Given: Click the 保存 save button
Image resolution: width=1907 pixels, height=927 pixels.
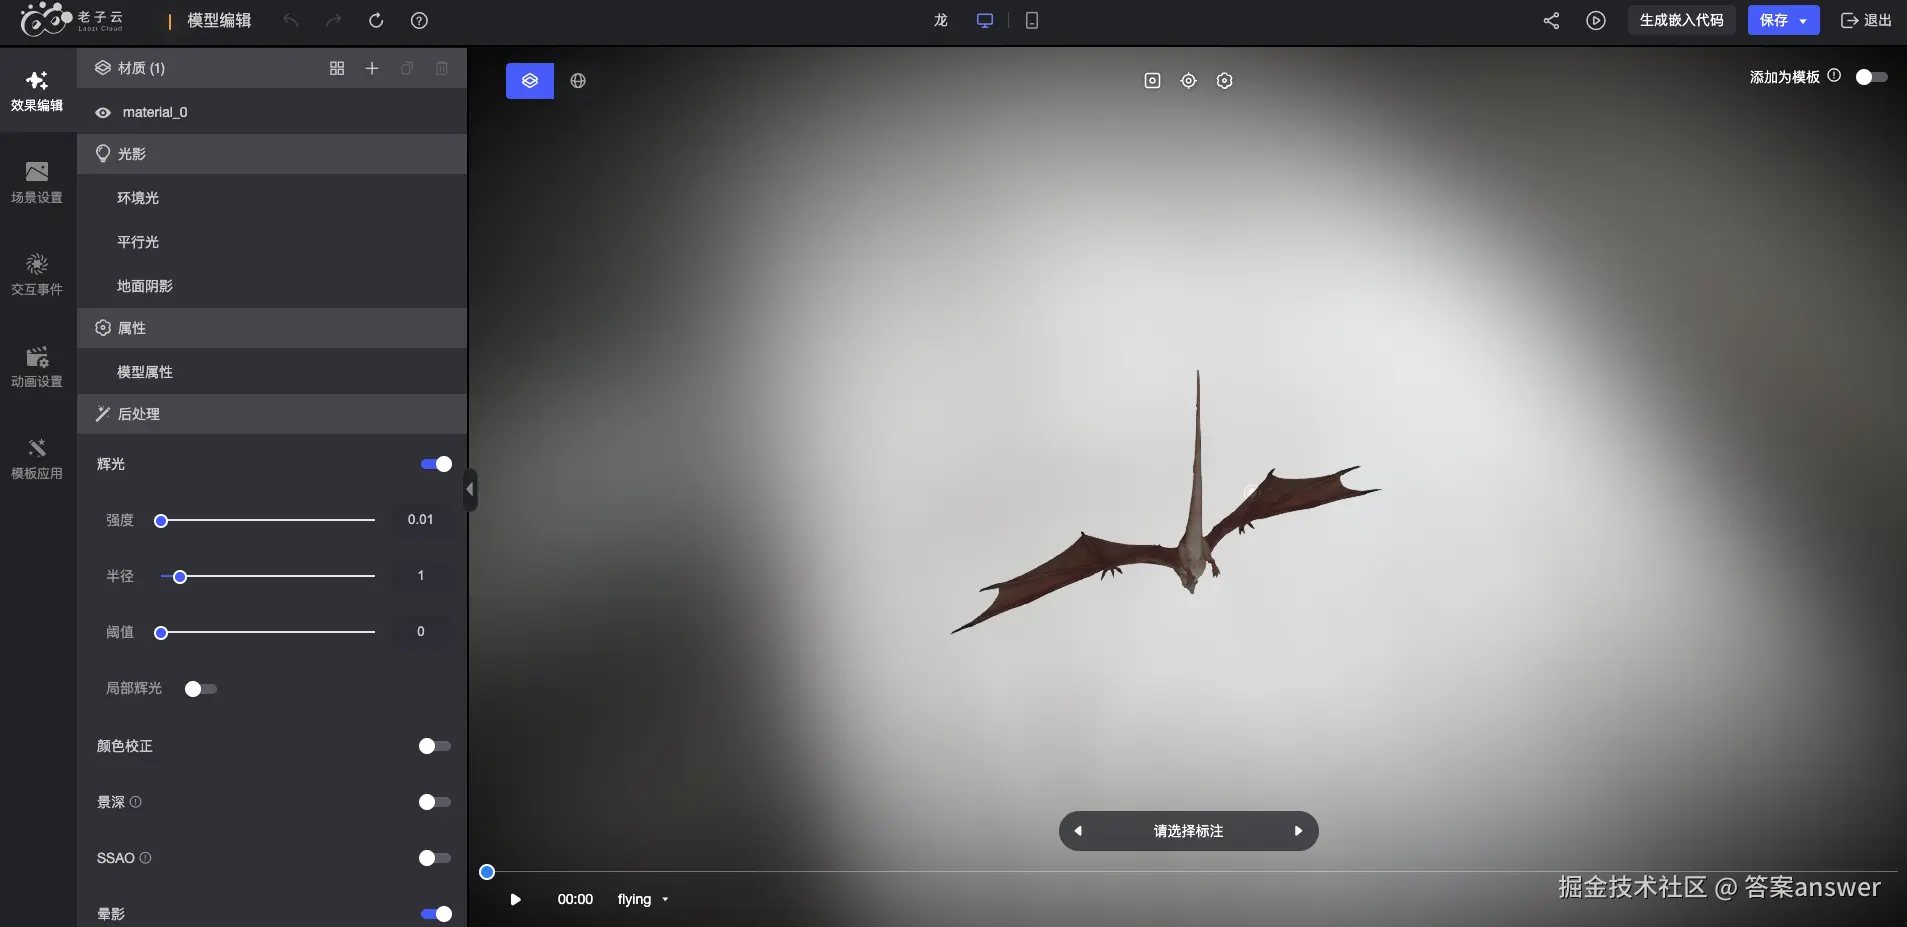Looking at the screenshot, I should [x=1773, y=20].
